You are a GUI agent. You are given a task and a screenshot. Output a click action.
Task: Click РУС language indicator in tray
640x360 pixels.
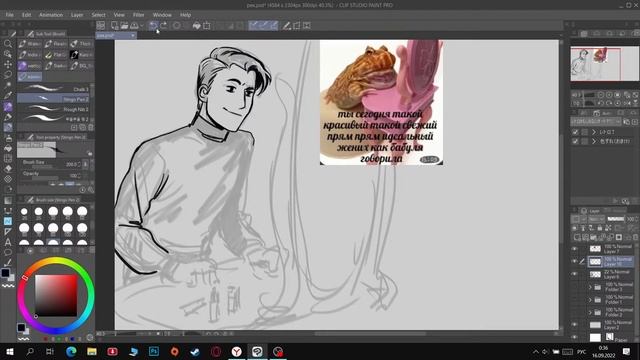(x=581, y=351)
